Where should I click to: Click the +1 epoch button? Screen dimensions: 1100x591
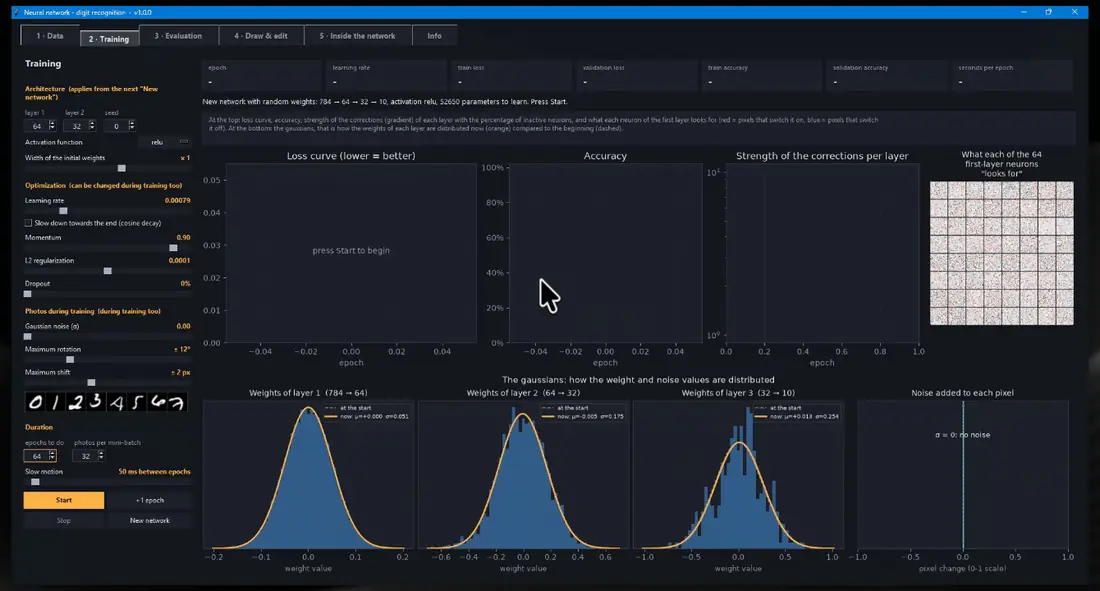[x=149, y=500]
